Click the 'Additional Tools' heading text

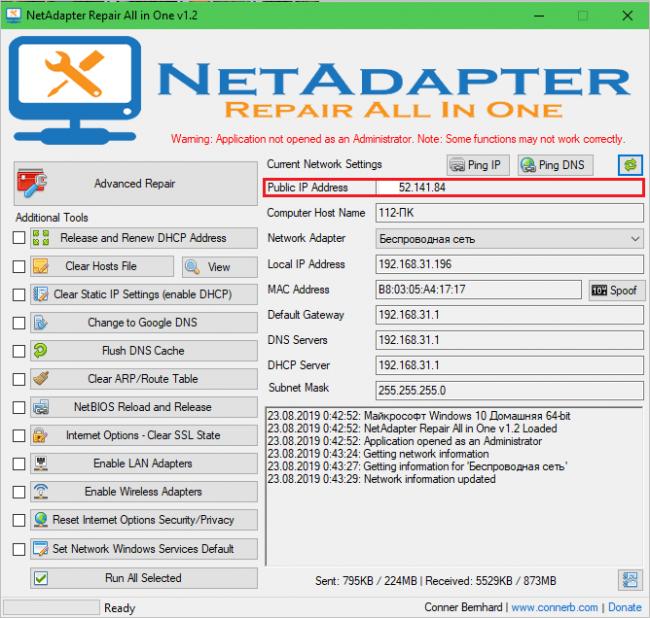coord(52,218)
